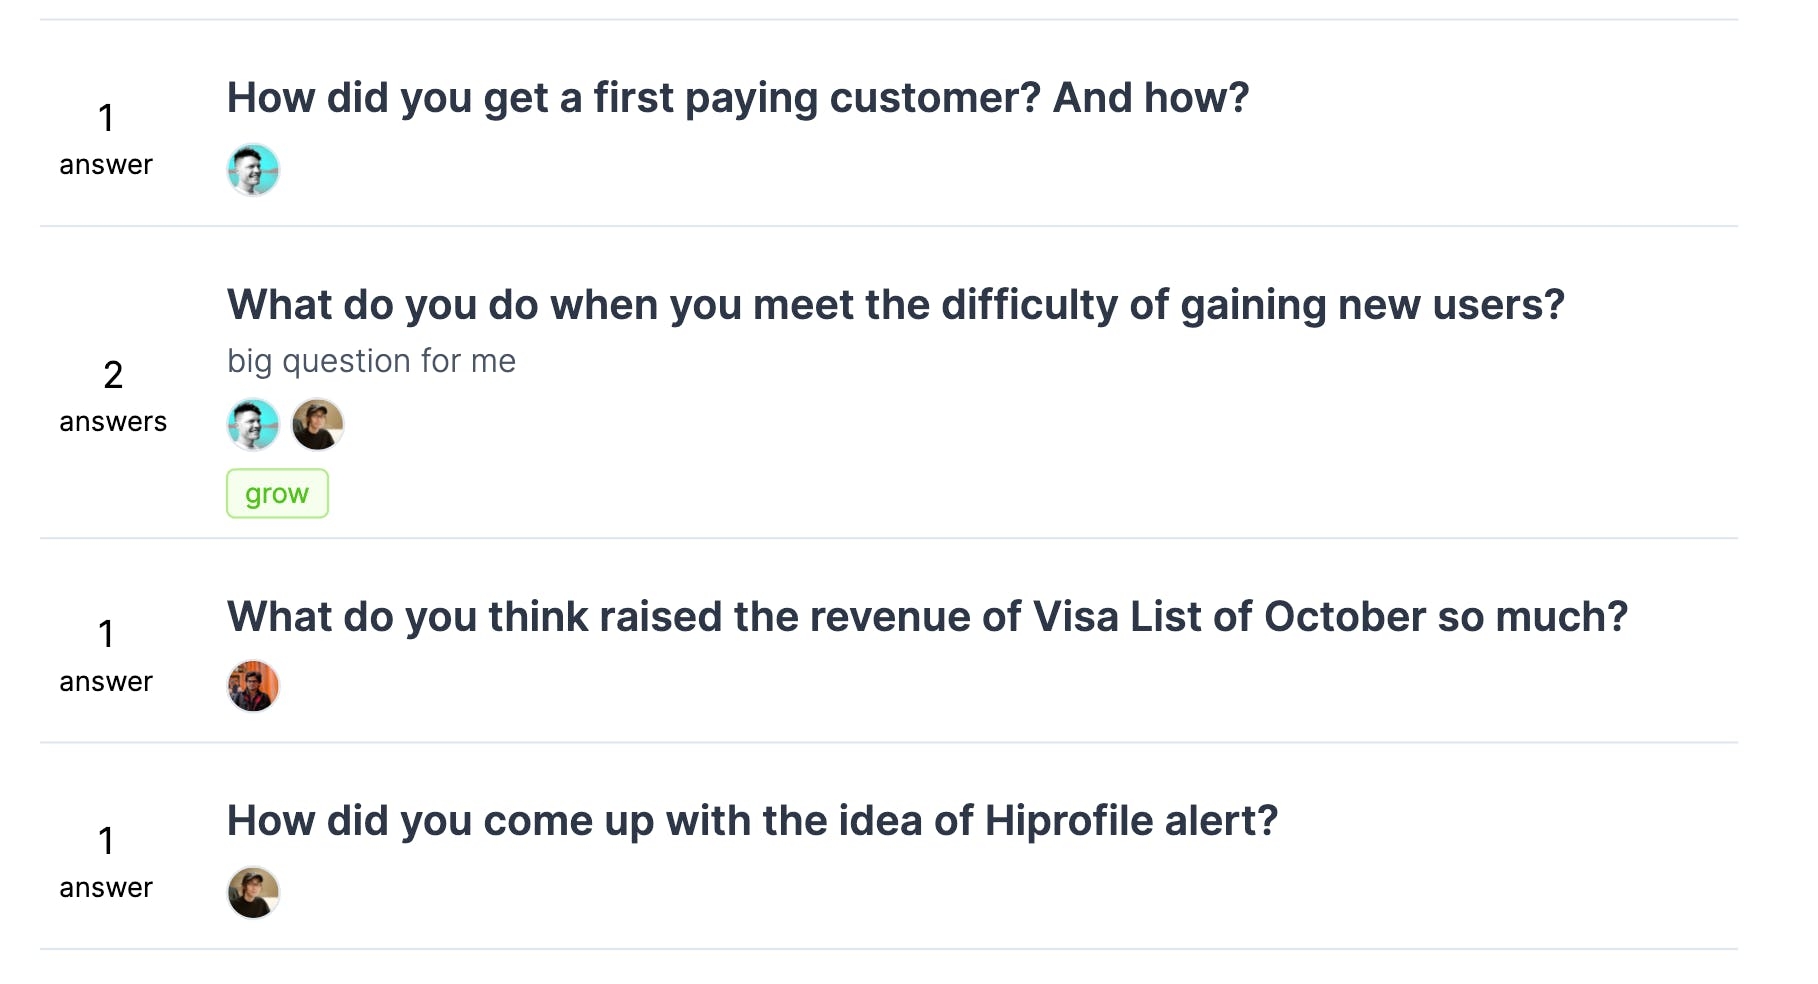
Task: Open the Hiprofile alert idea question
Action: (753, 821)
